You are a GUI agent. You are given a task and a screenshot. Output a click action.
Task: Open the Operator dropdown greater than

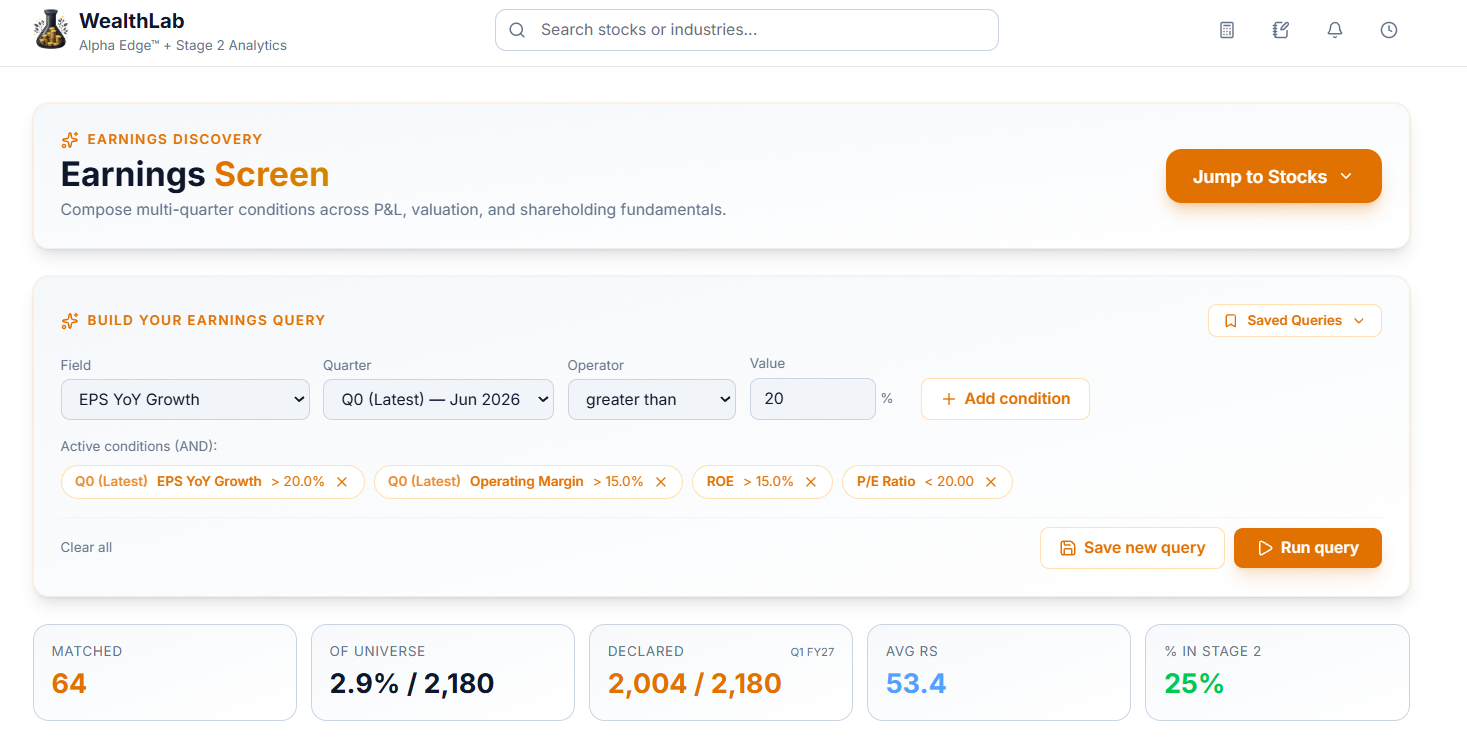(652, 399)
